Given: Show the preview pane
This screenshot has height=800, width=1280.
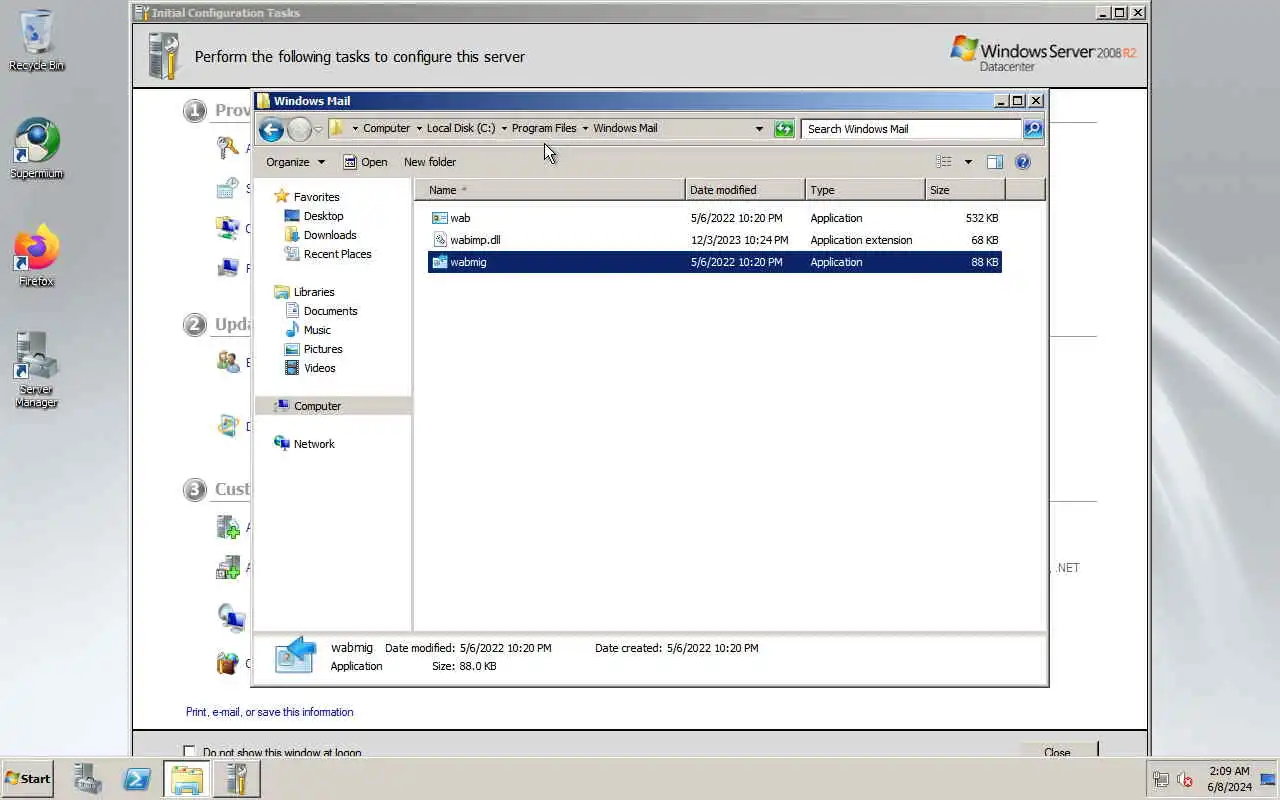Looking at the screenshot, I should [x=994, y=162].
